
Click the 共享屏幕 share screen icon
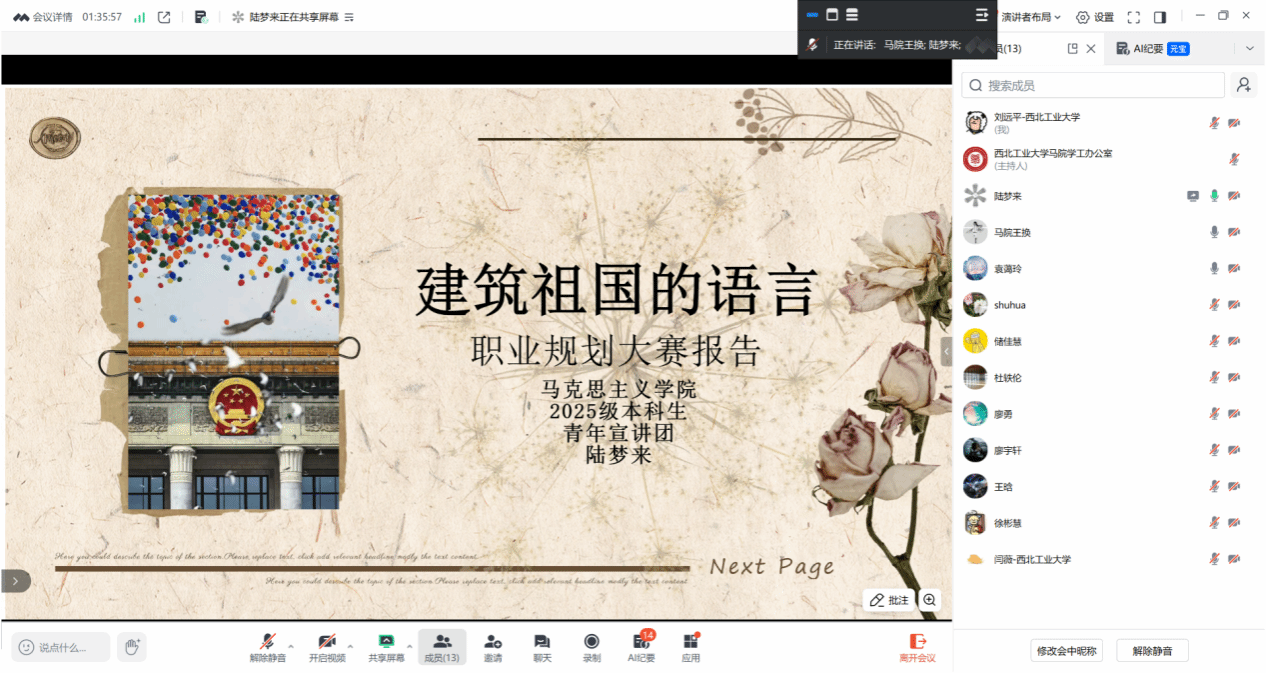pos(386,646)
